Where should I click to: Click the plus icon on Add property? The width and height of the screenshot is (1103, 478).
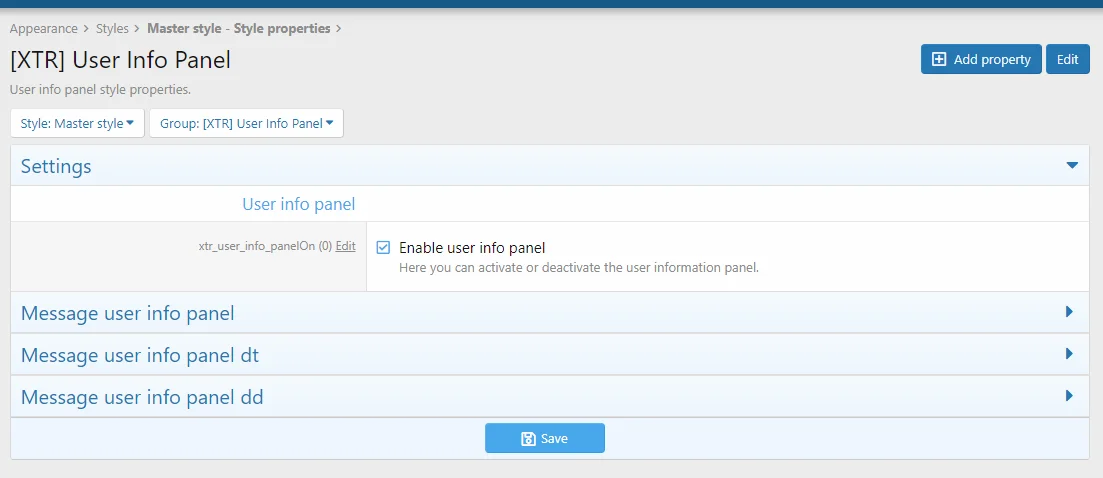pyautogui.click(x=939, y=60)
